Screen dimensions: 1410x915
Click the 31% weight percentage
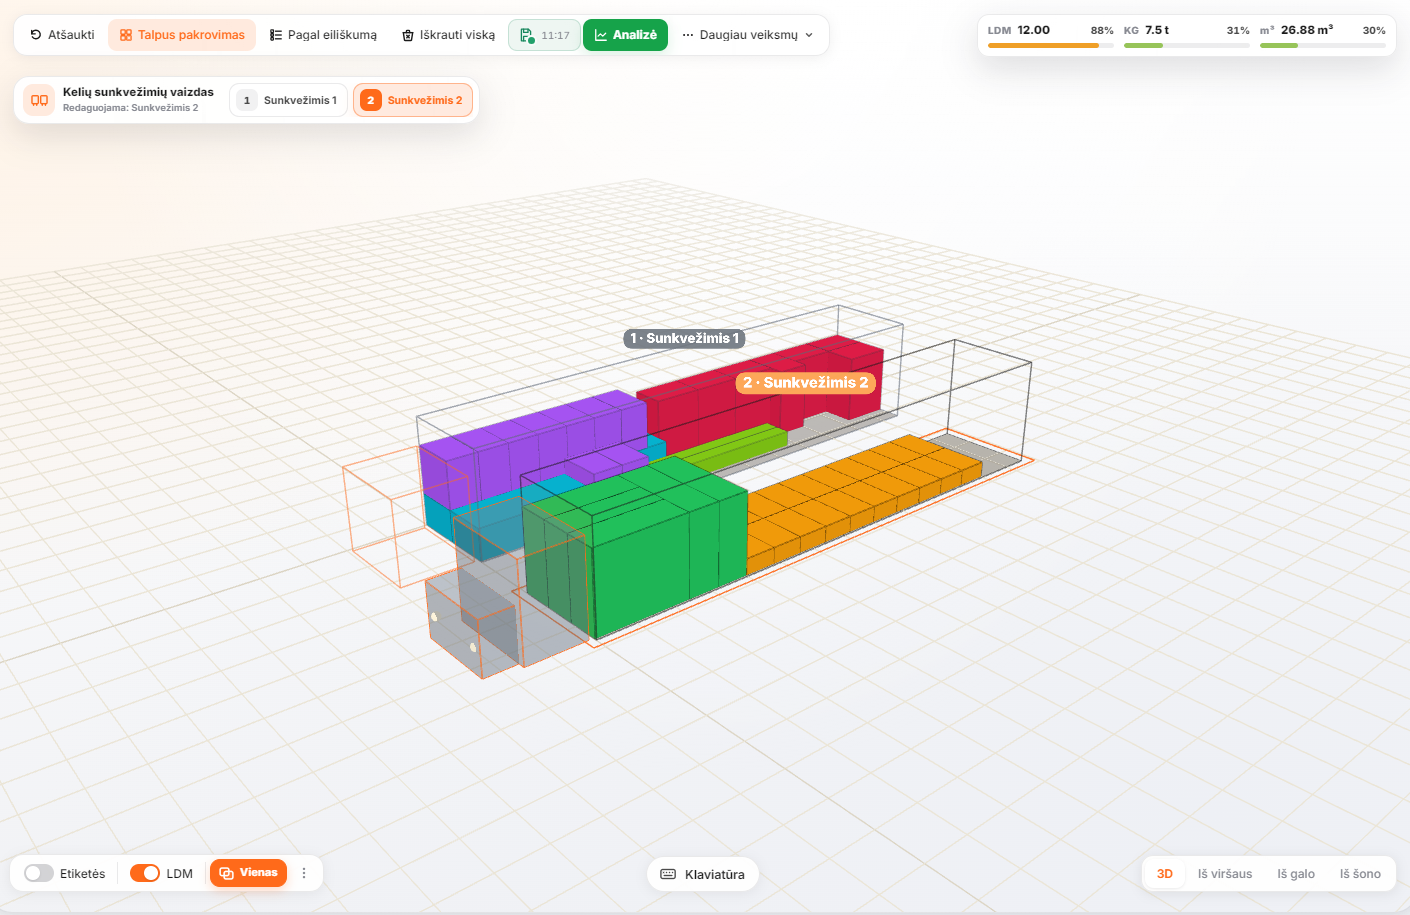1238,31
